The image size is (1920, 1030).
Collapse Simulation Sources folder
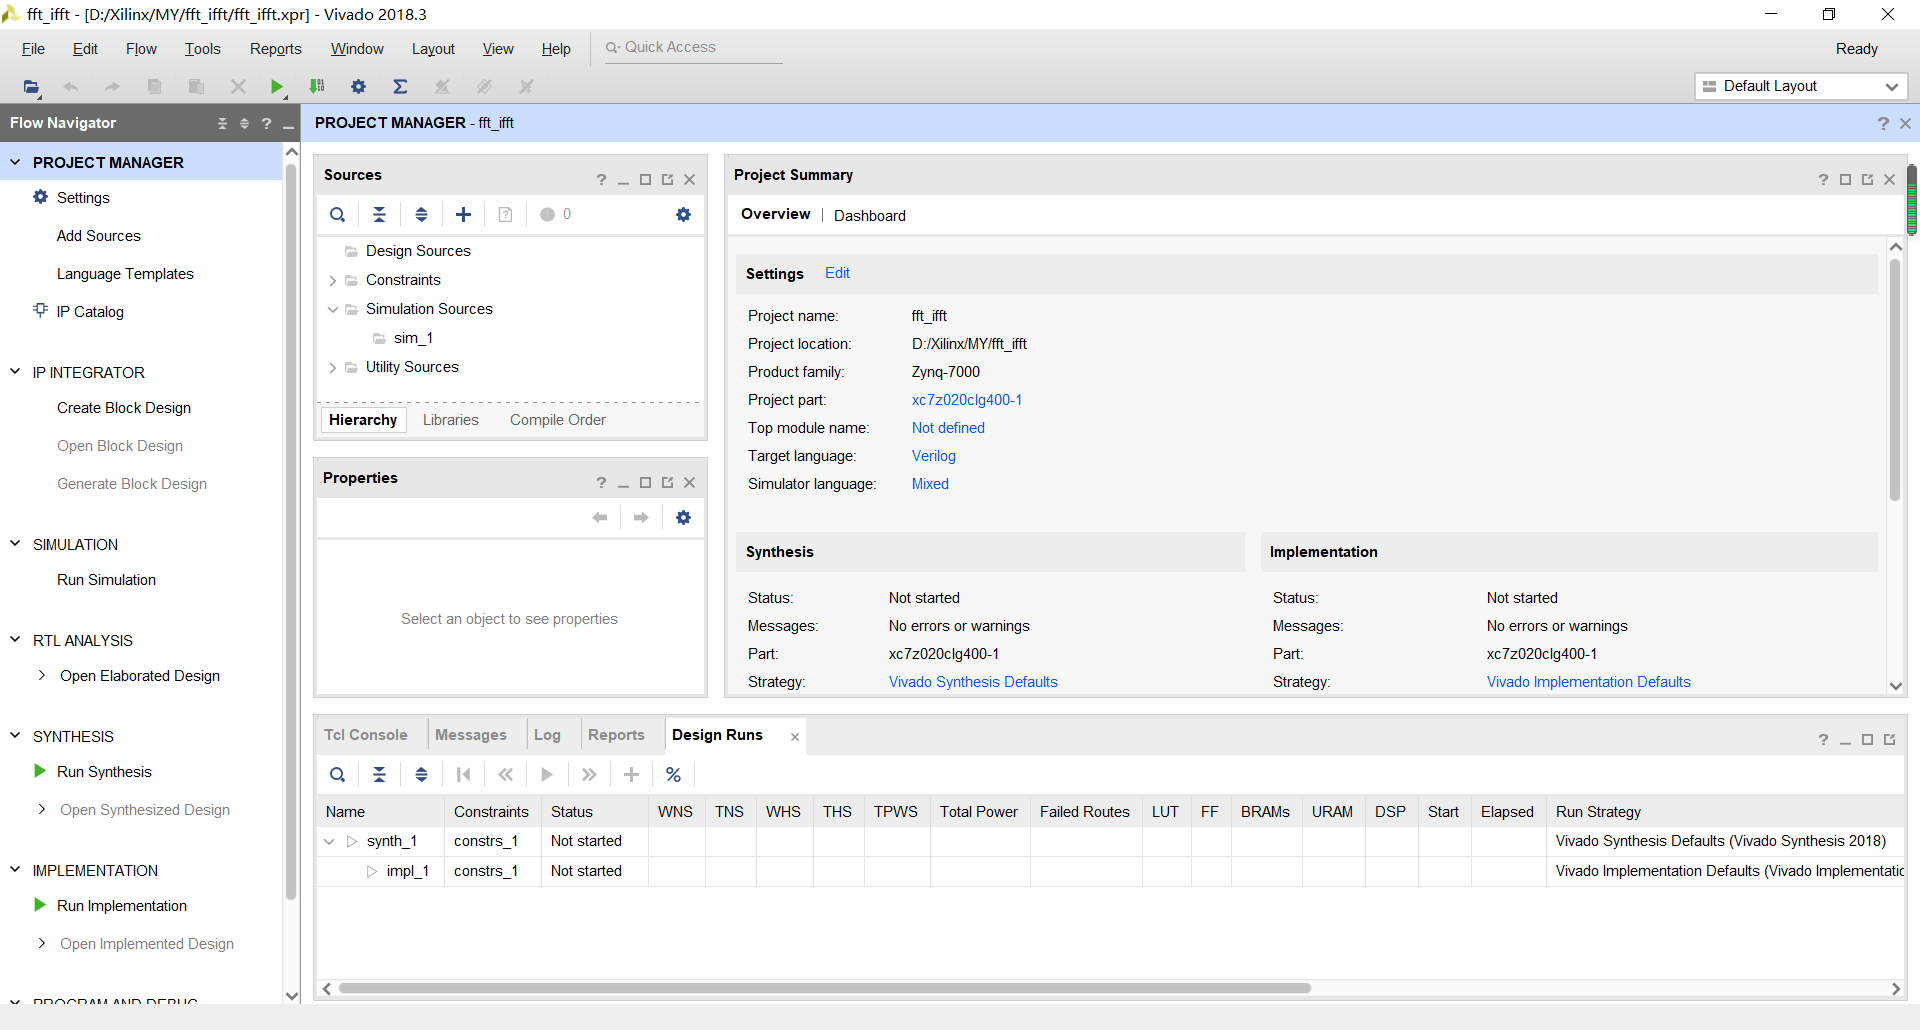point(333,309)
